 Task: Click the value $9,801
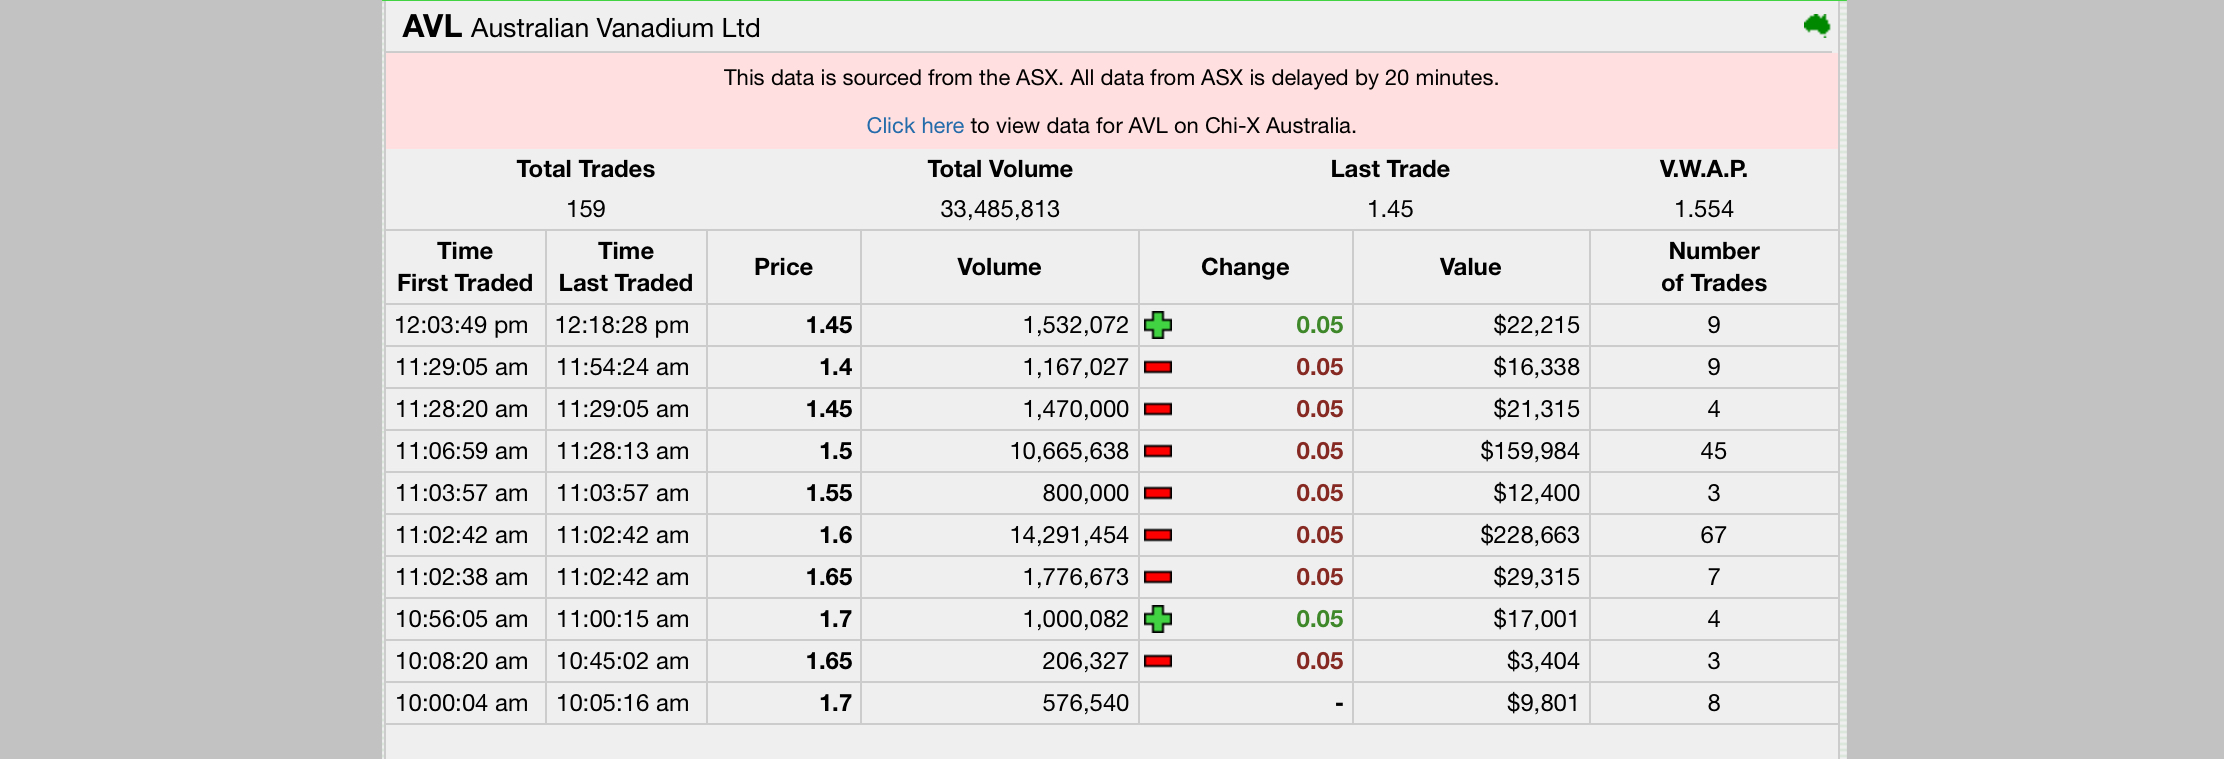pyautogui.click(x=1543, y=703)
